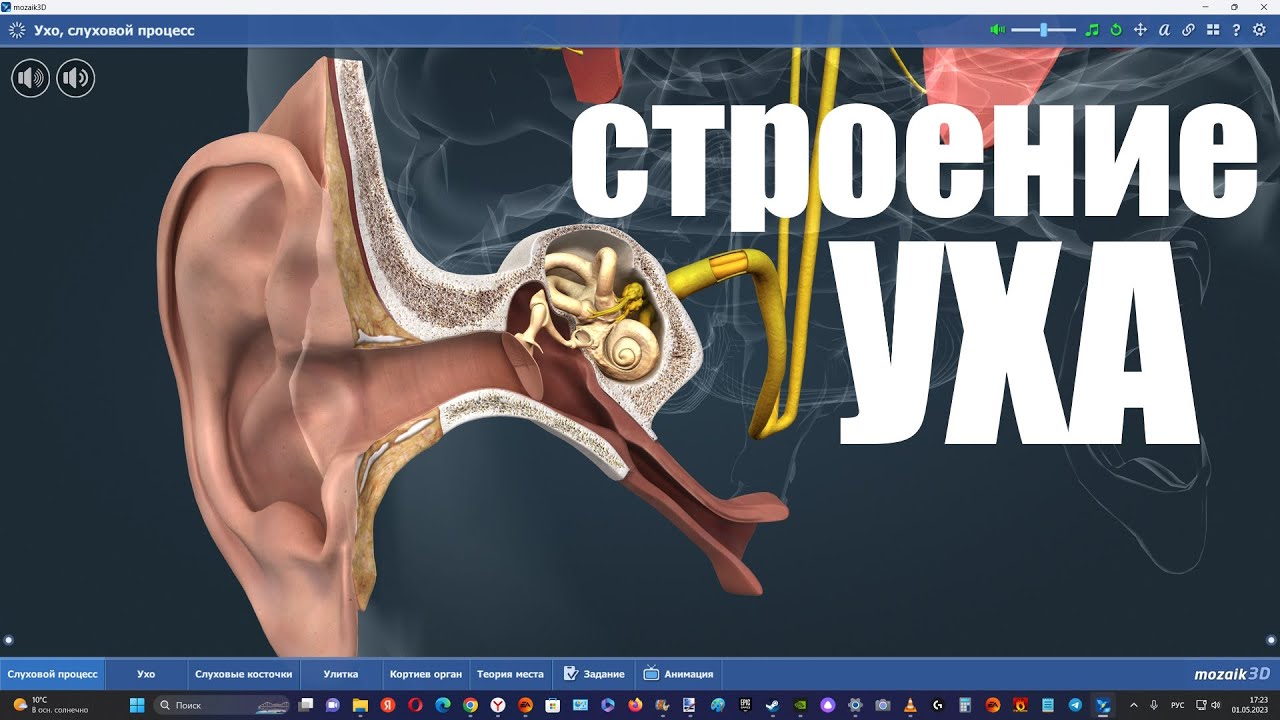The image size is (1280, 720).
Task: Mute the green speaker volume icon
Action: (997, 30)
